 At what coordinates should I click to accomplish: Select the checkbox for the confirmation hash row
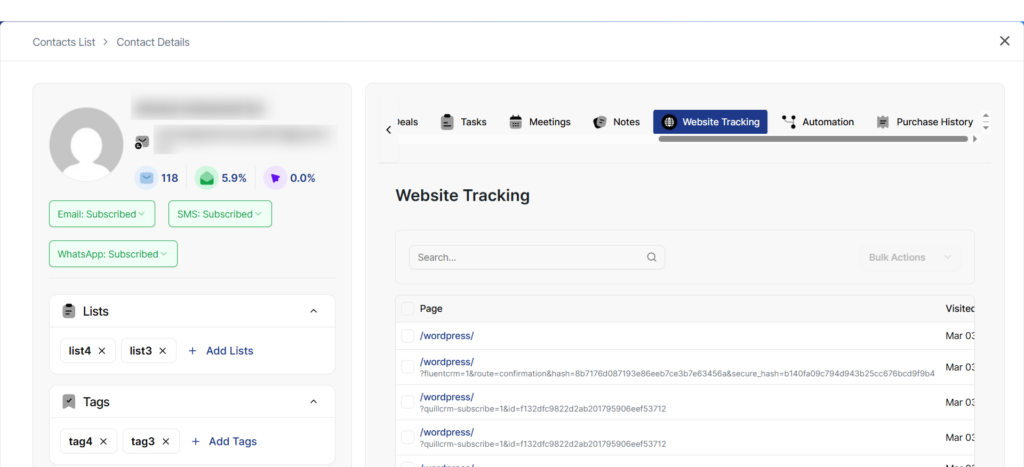(407, 367)
